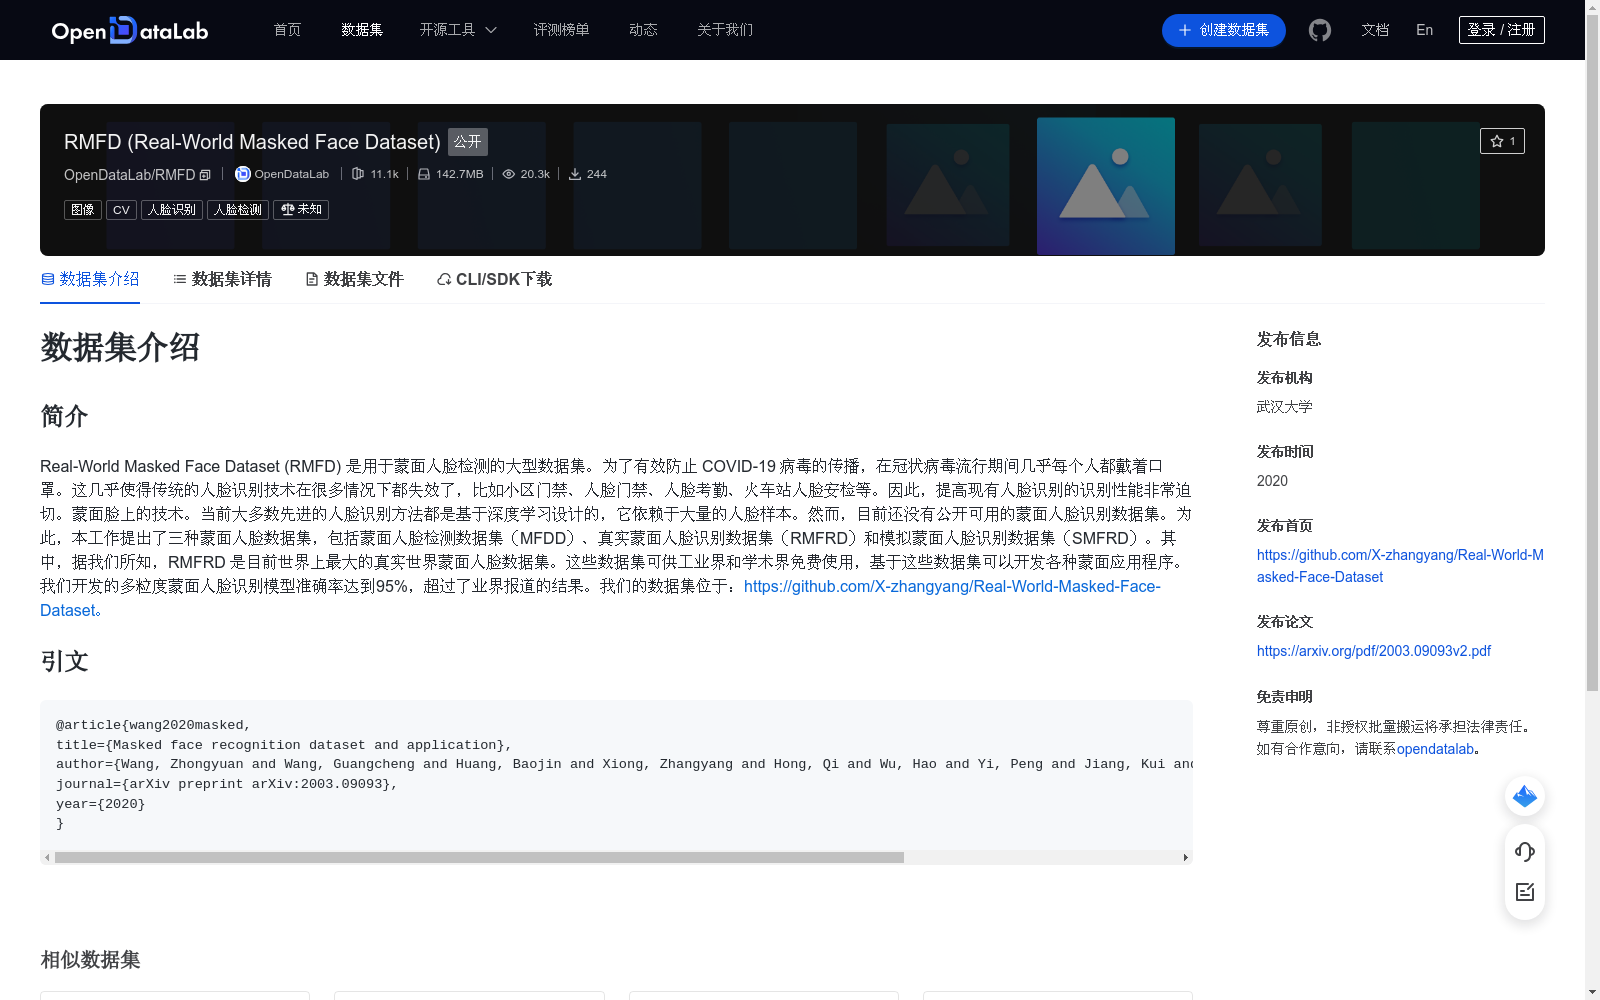Screen dimensions: 1600x1000
Task: Switch language to En
Action: (x=1425, y=30)
